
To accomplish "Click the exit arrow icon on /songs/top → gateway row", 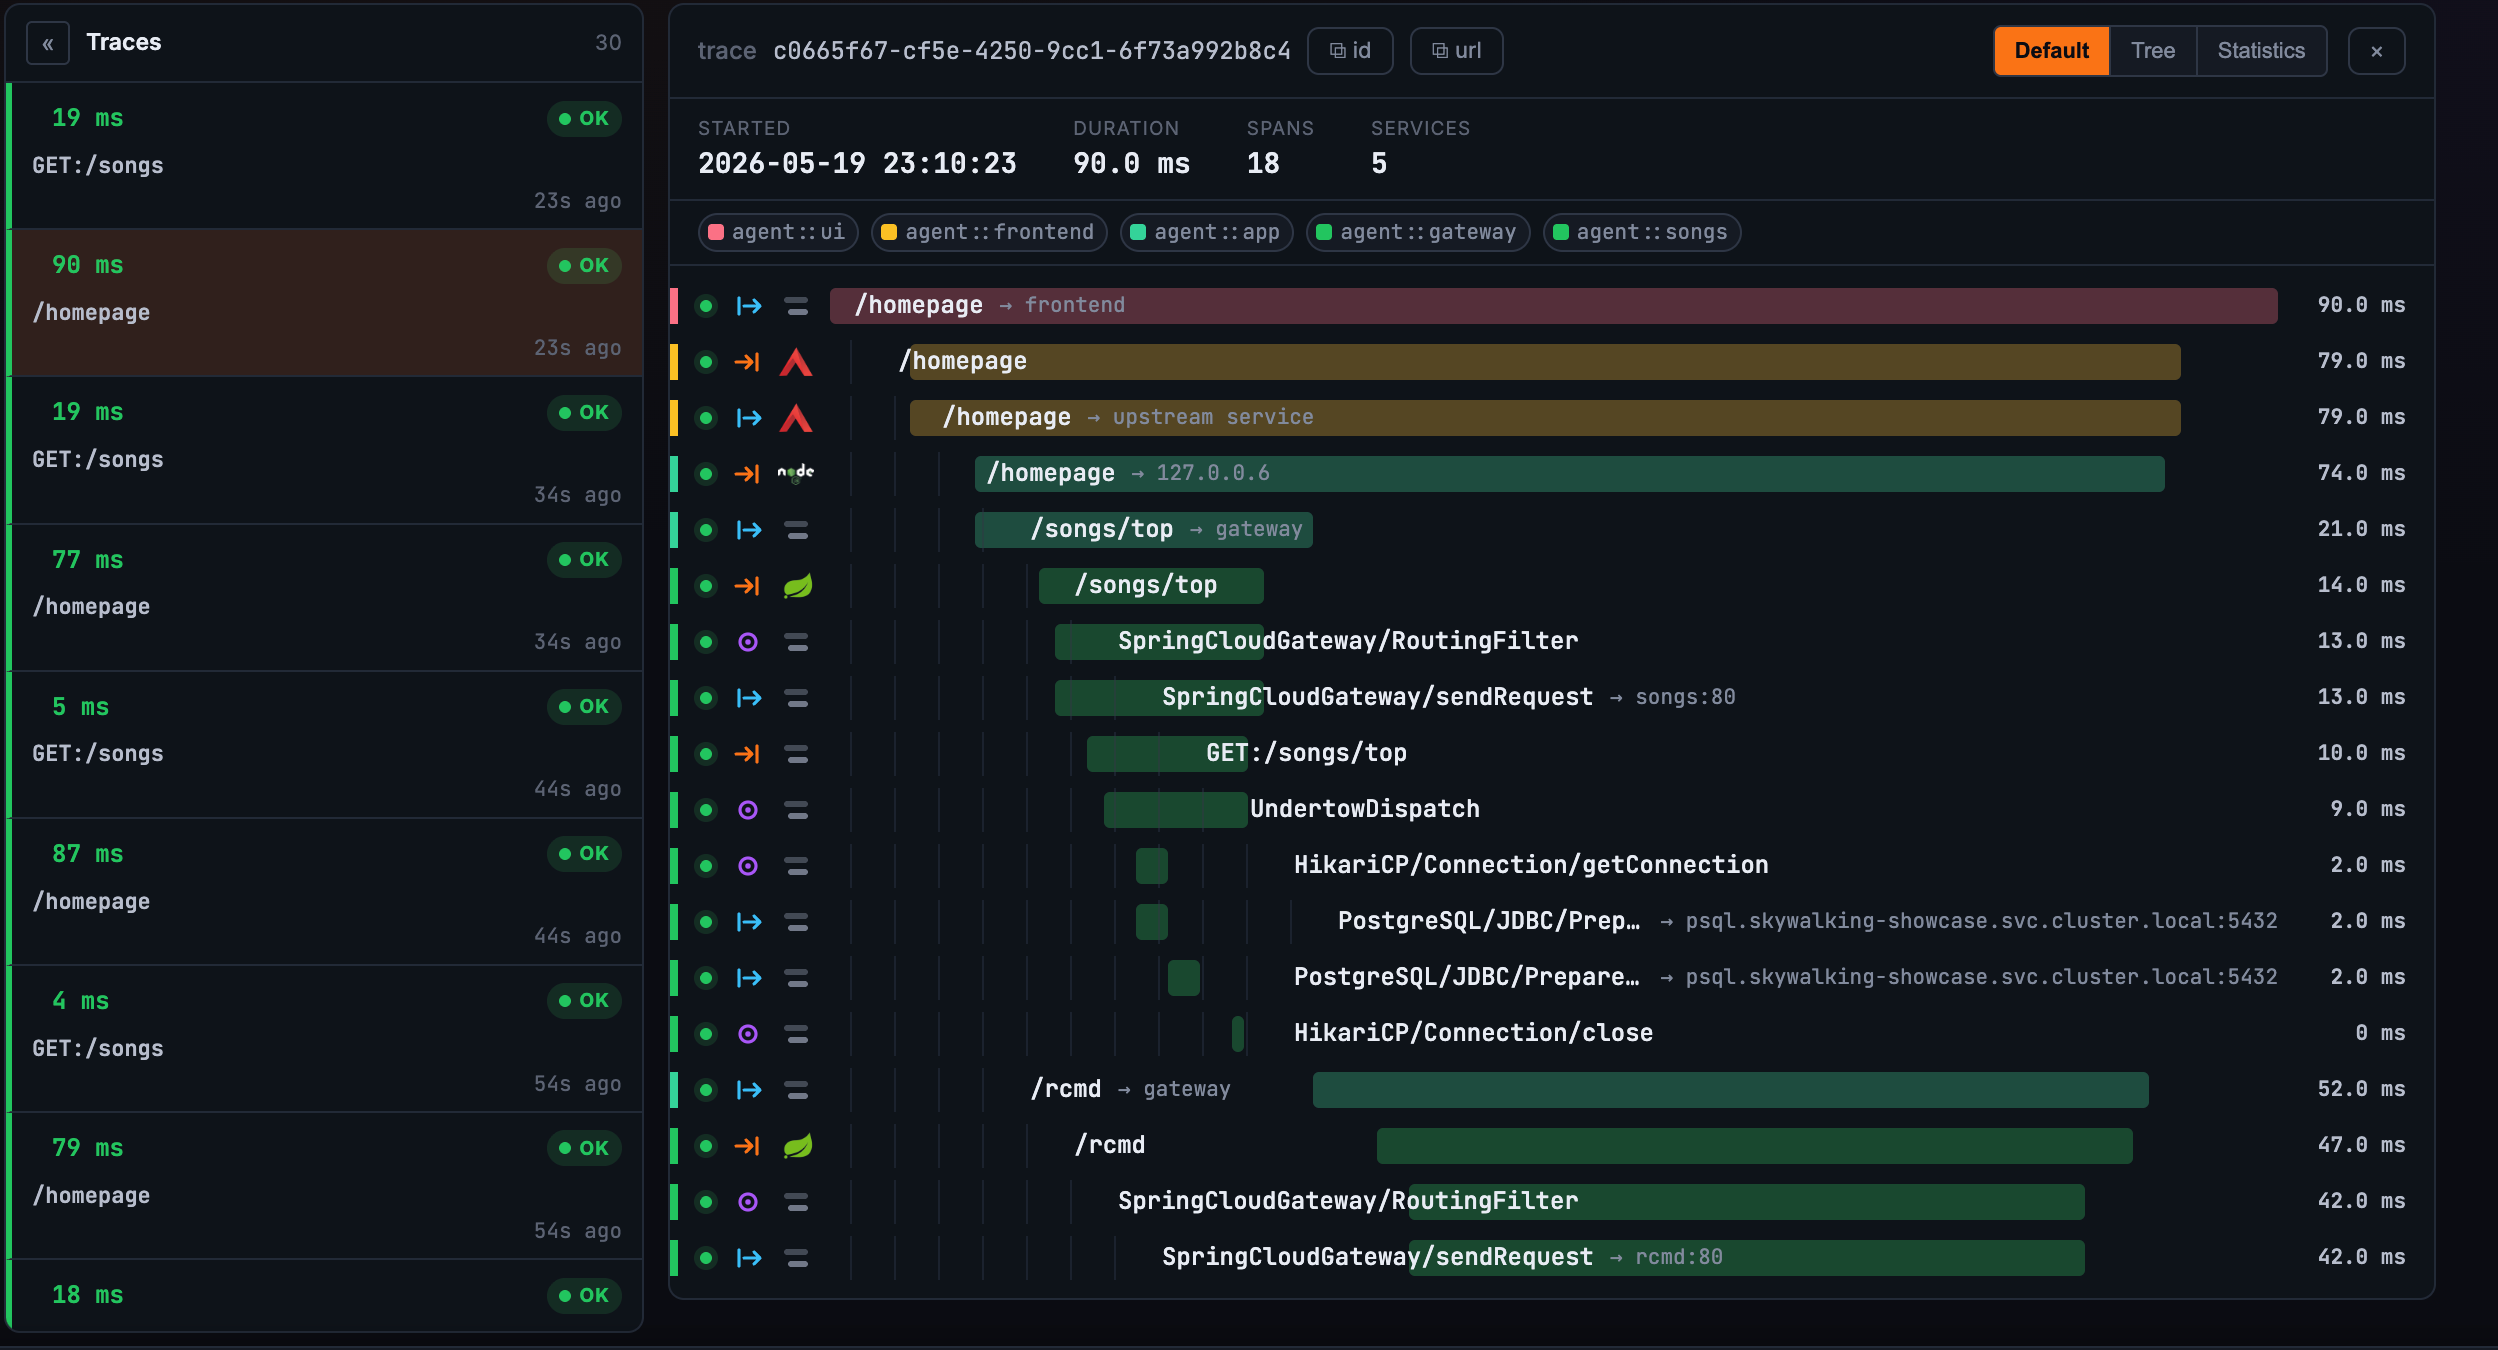I will pos(749,530).
